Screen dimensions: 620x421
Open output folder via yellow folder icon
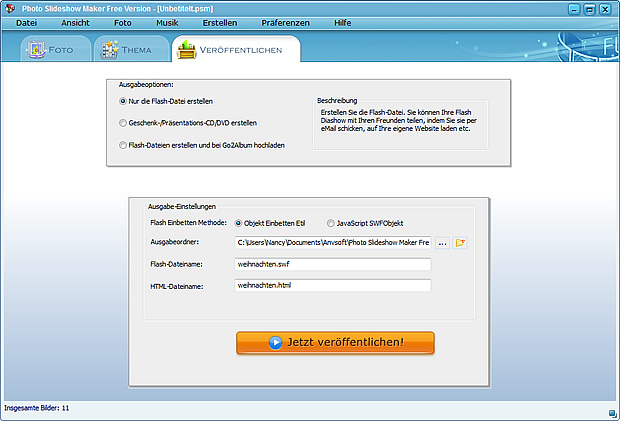pos(460,243)
